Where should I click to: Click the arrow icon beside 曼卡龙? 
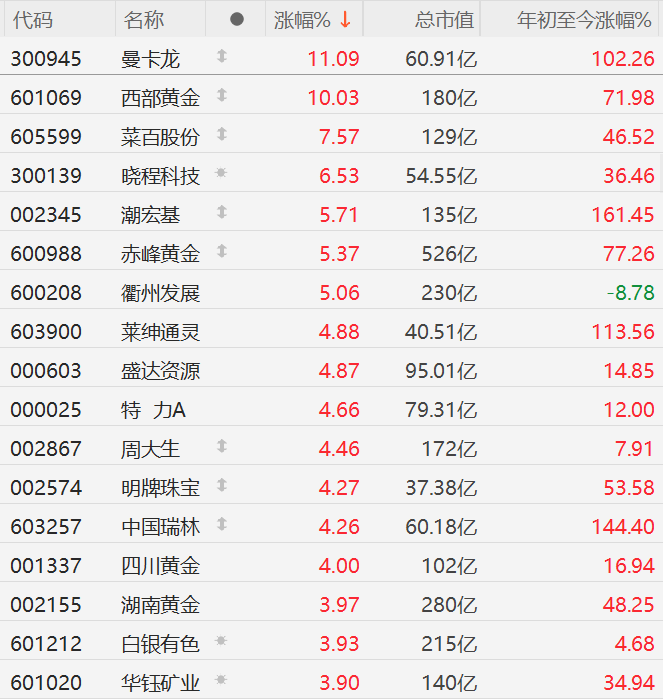(222, 56)
